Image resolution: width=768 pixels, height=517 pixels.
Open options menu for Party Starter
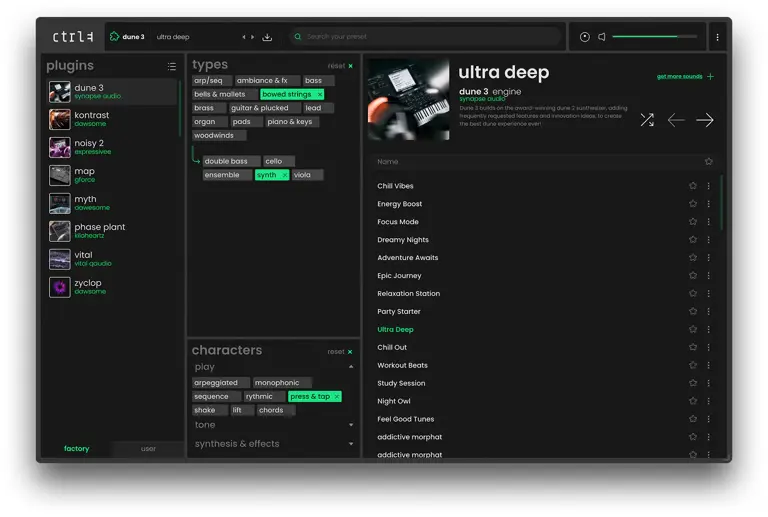(708, 311)
